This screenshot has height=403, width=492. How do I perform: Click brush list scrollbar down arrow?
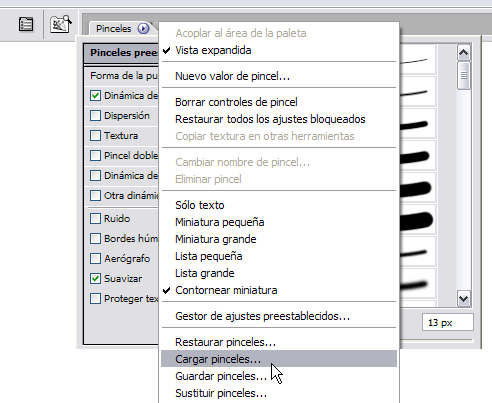(x=464, y=299)
